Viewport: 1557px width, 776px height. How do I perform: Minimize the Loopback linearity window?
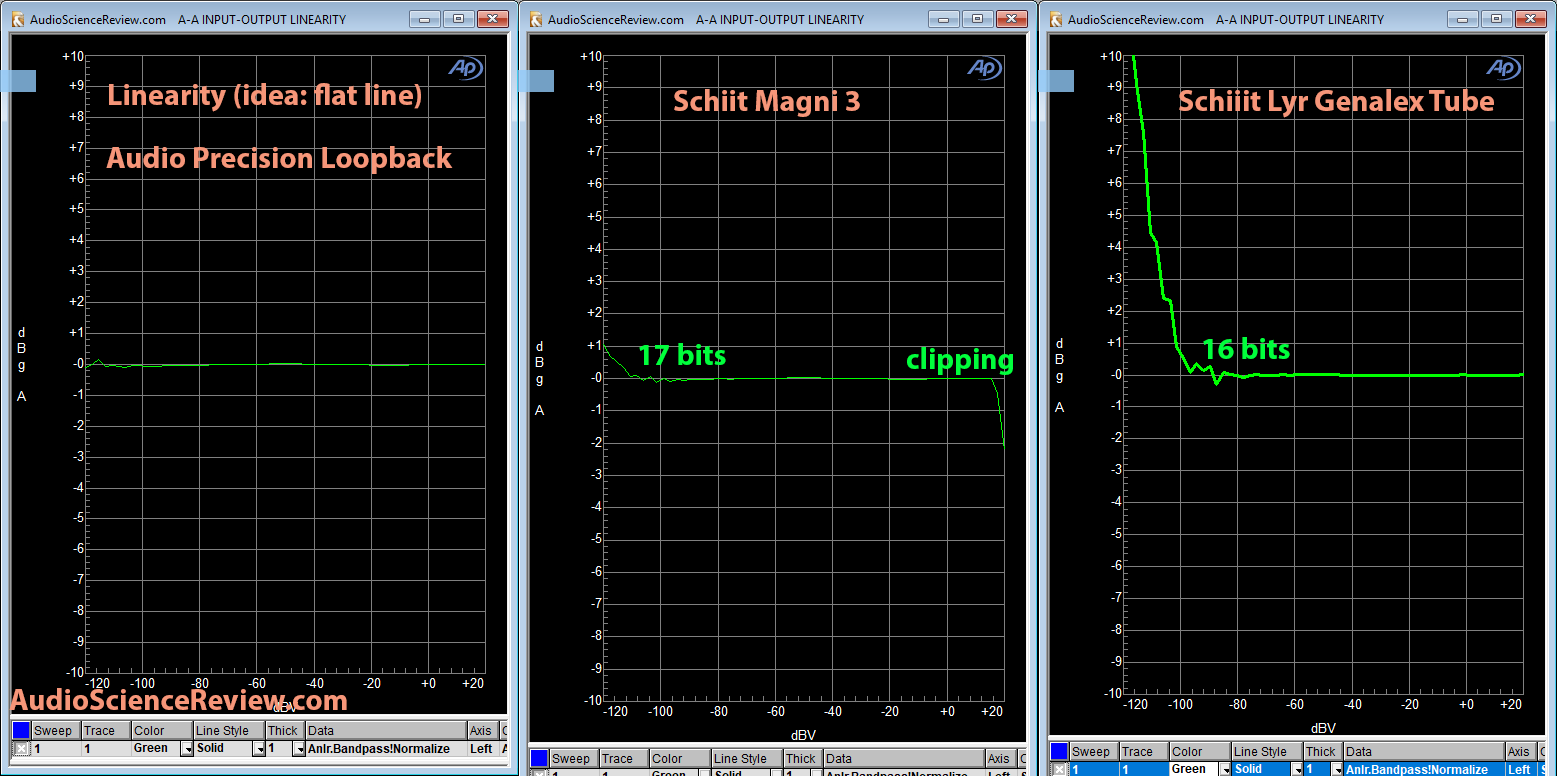click(x=426, y=19)
